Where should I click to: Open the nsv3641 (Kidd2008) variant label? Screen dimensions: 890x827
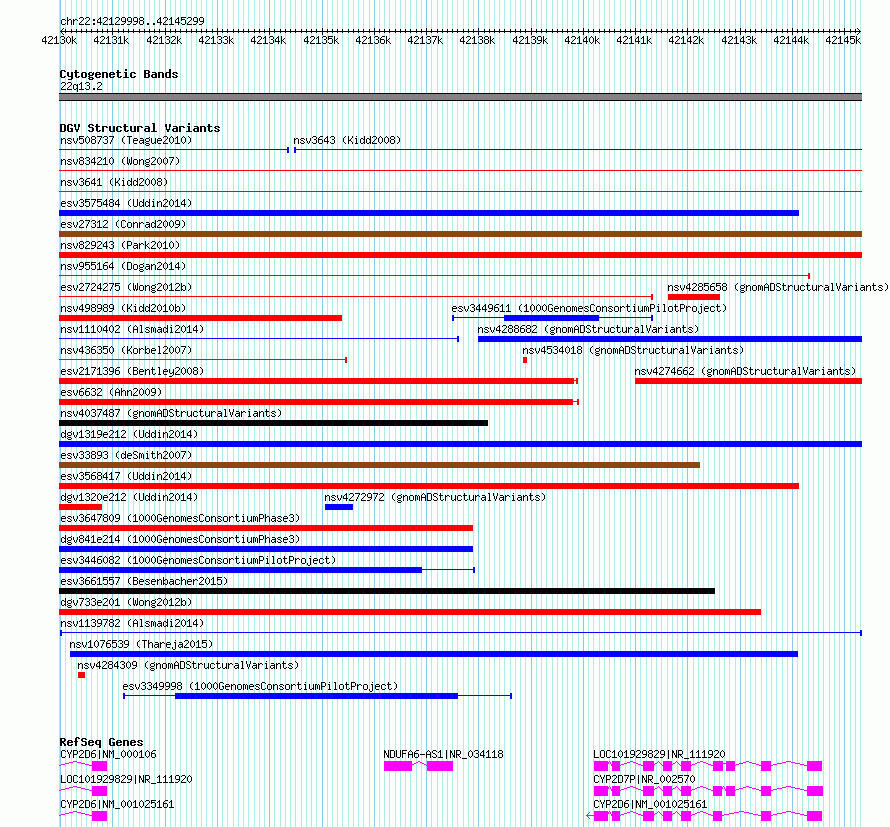[x=114, y=182]
